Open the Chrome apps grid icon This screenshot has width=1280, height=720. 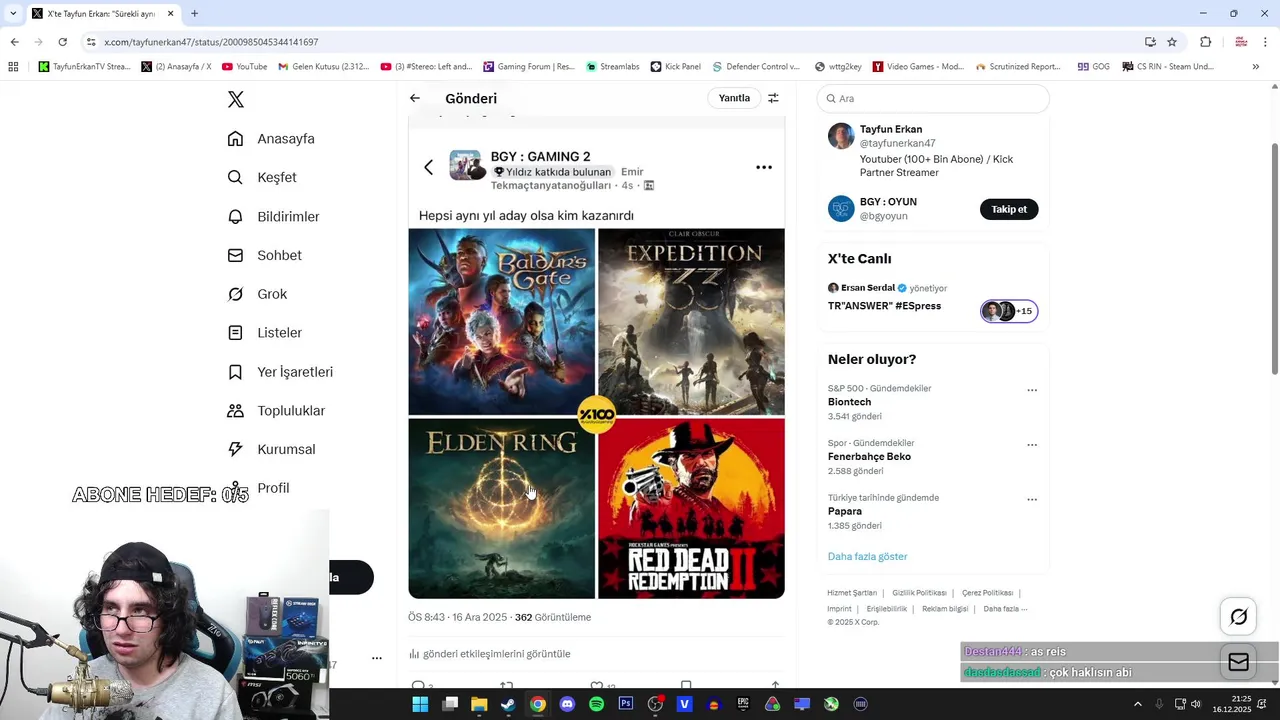click(13, 67)
